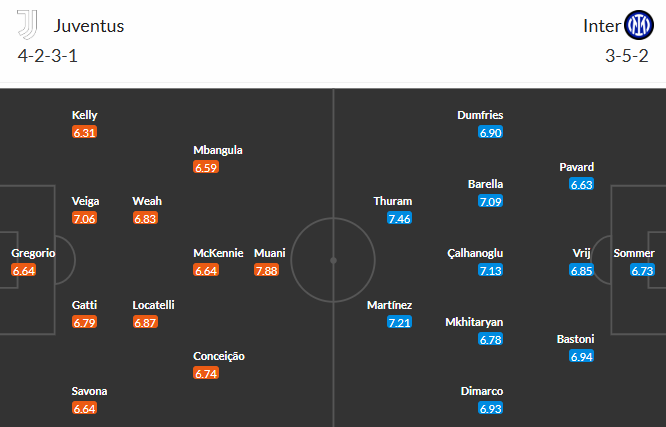Image resolution: width=666 pixels, height=427 pixels.
Task: Open the Juventus team name link
Action: (89, 26)
